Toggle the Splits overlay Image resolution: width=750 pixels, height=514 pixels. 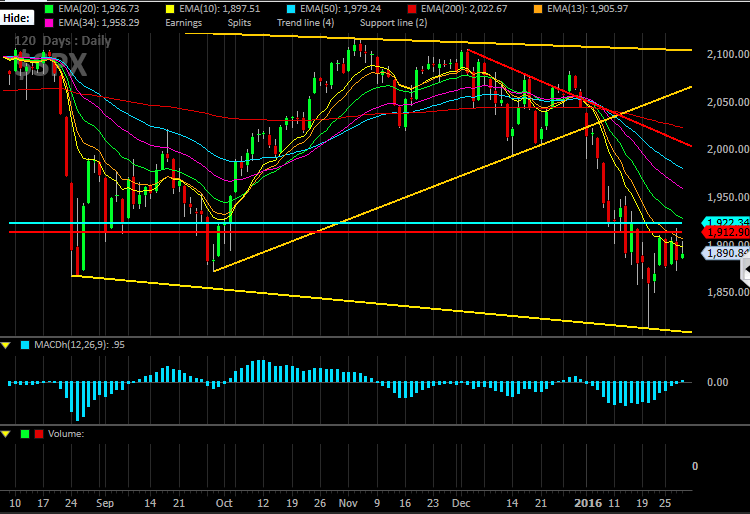tap(239, 22)
